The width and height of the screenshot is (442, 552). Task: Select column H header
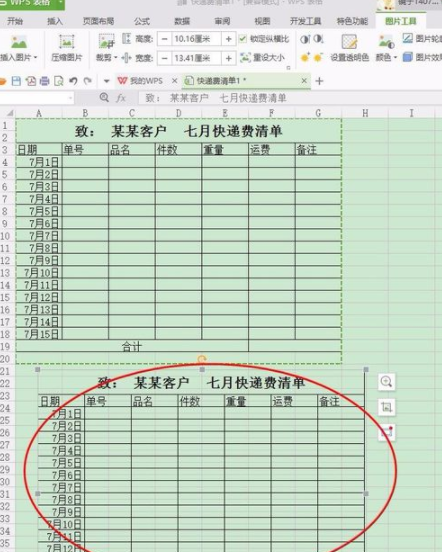point(365,113)
